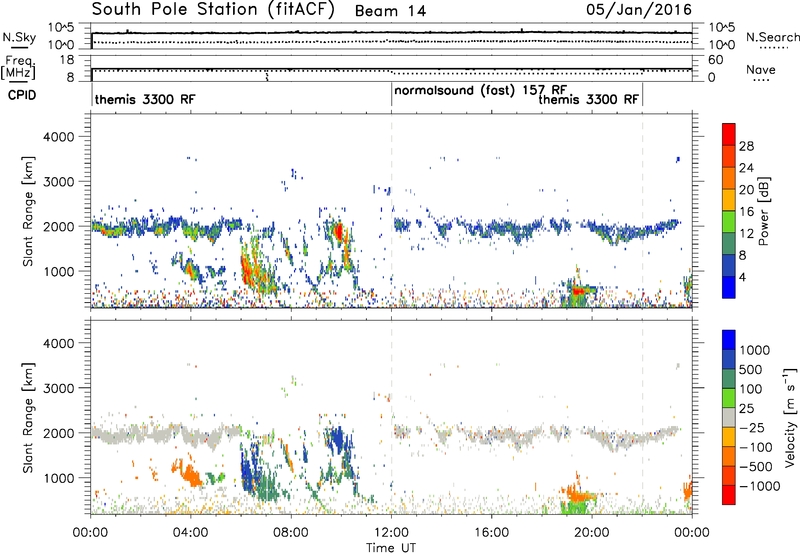Click '500' on the Velocity colorbar scale
The height and width of the screenshot is (554, 800).
coord(751,370)
